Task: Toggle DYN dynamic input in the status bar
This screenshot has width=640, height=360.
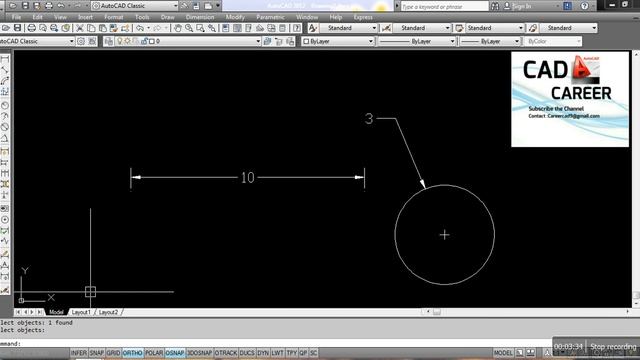Action: pos(263,353)
